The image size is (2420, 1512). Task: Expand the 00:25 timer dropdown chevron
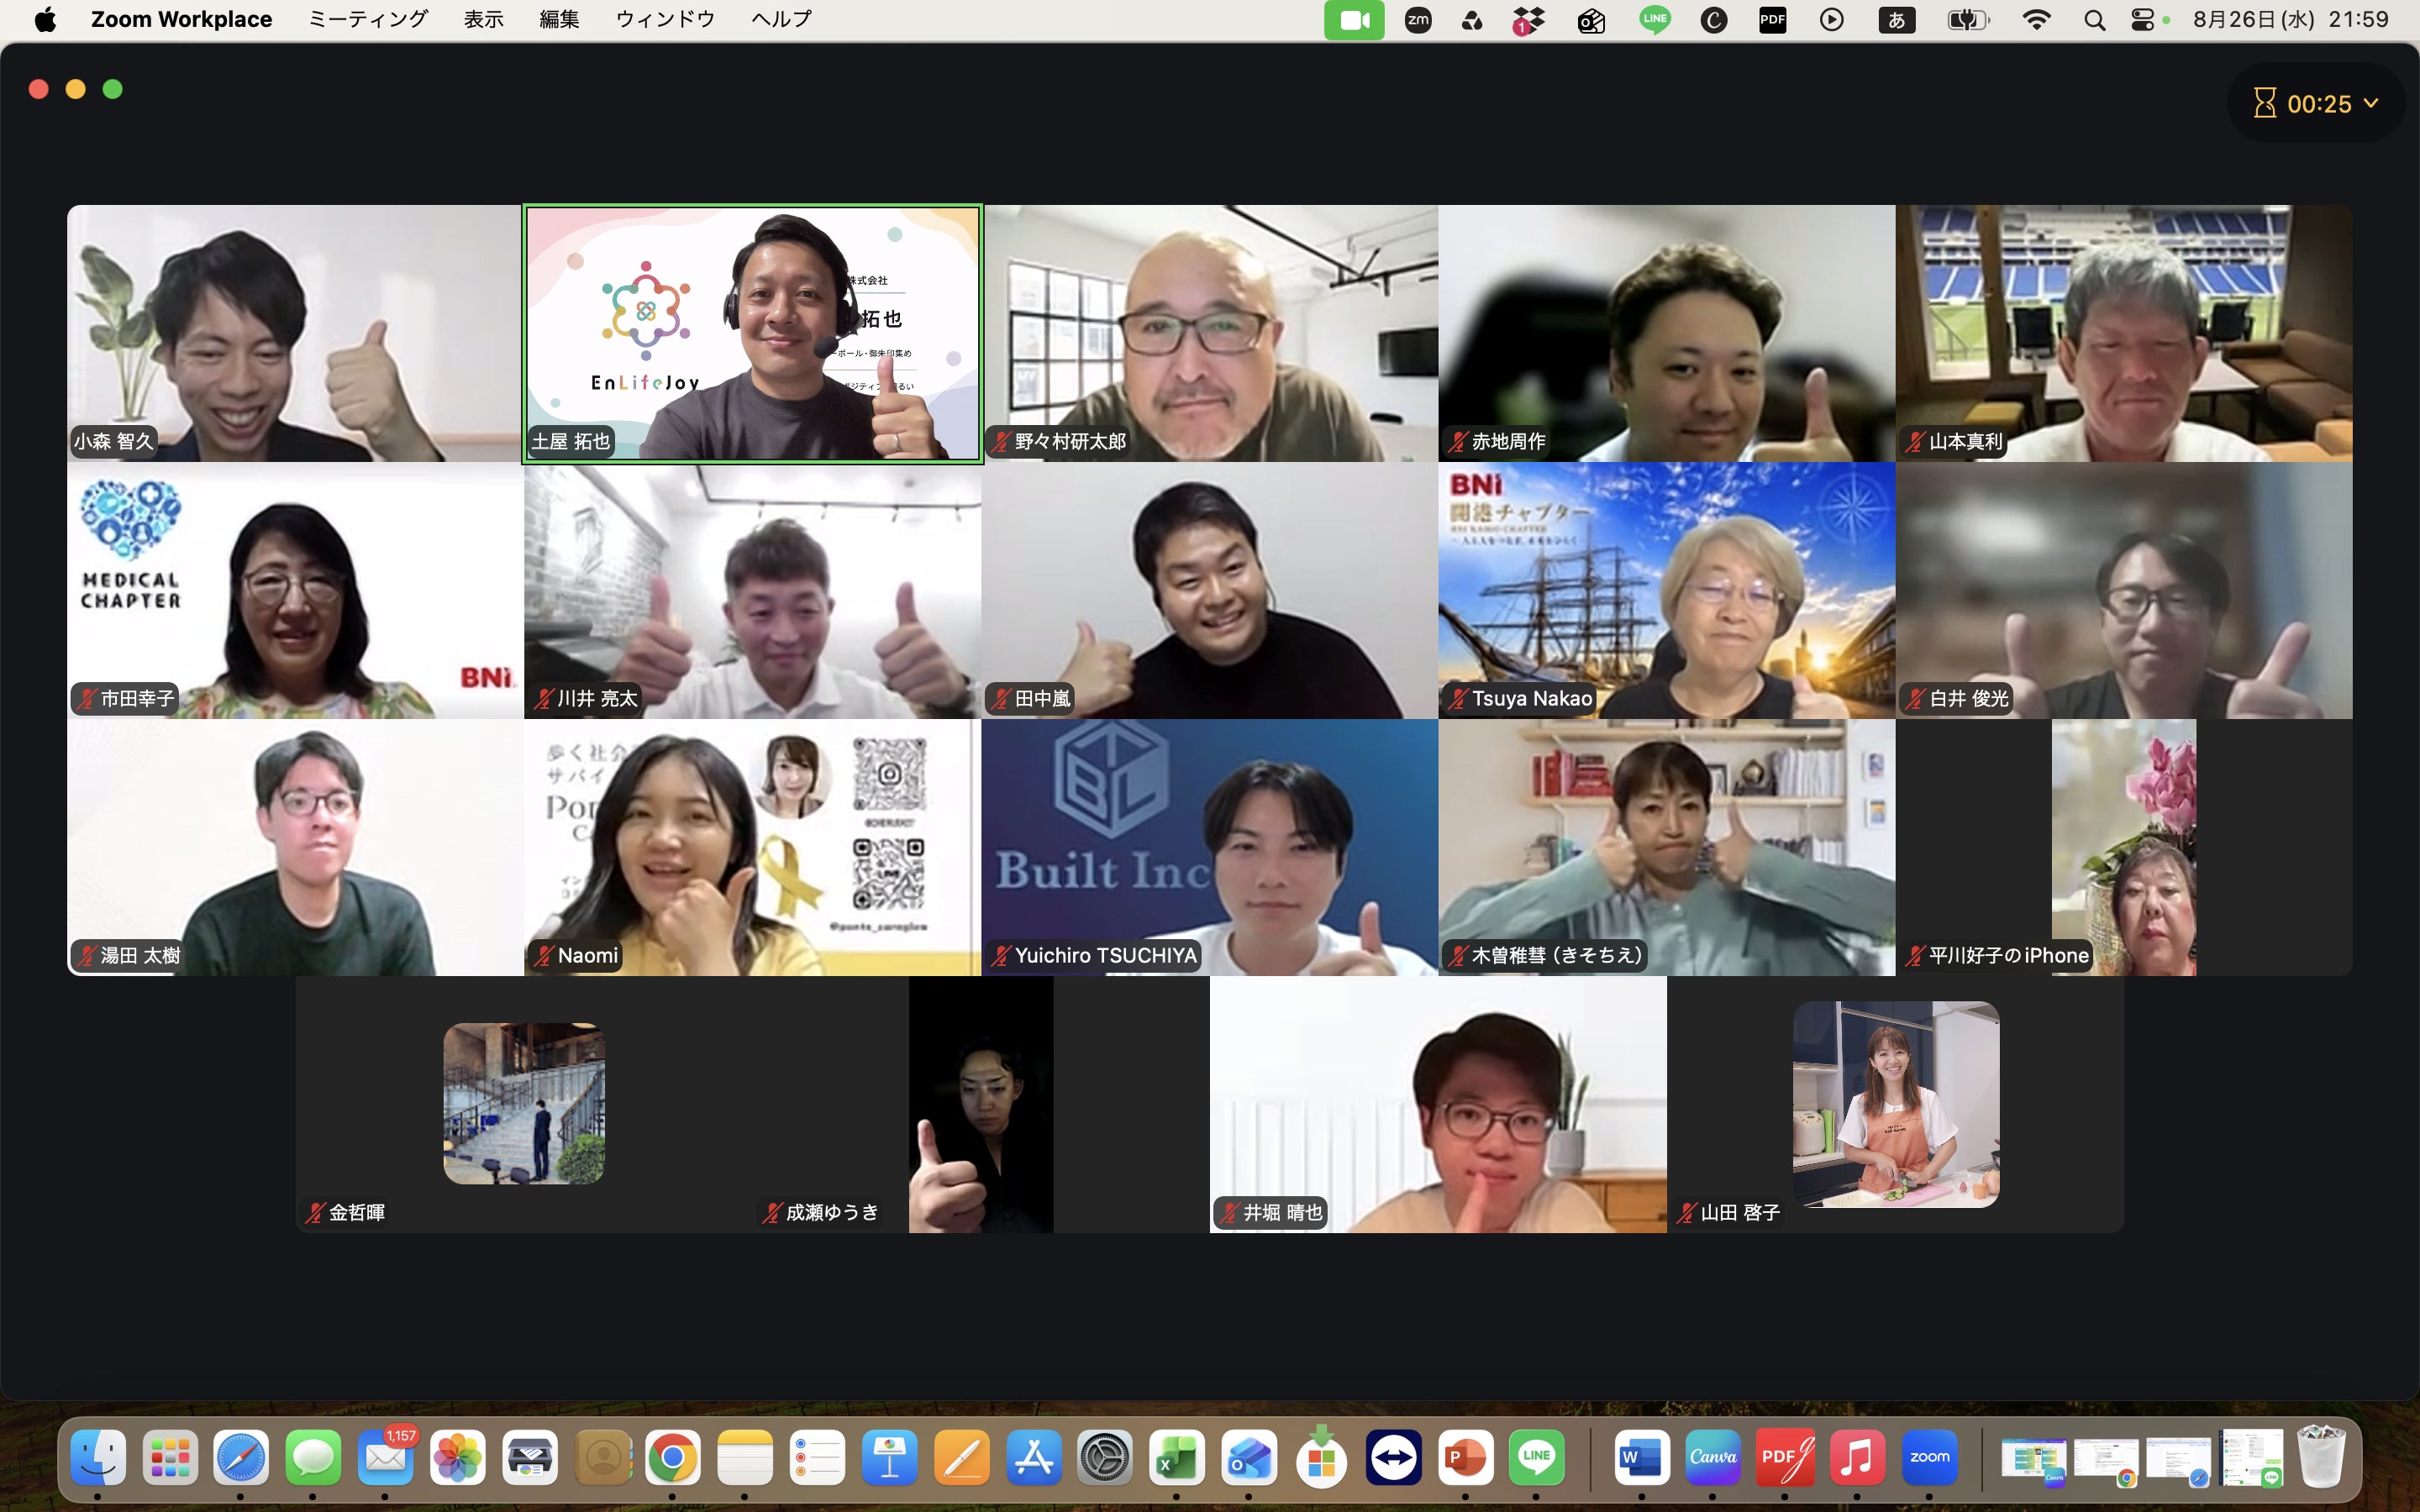click(2371, 103)
